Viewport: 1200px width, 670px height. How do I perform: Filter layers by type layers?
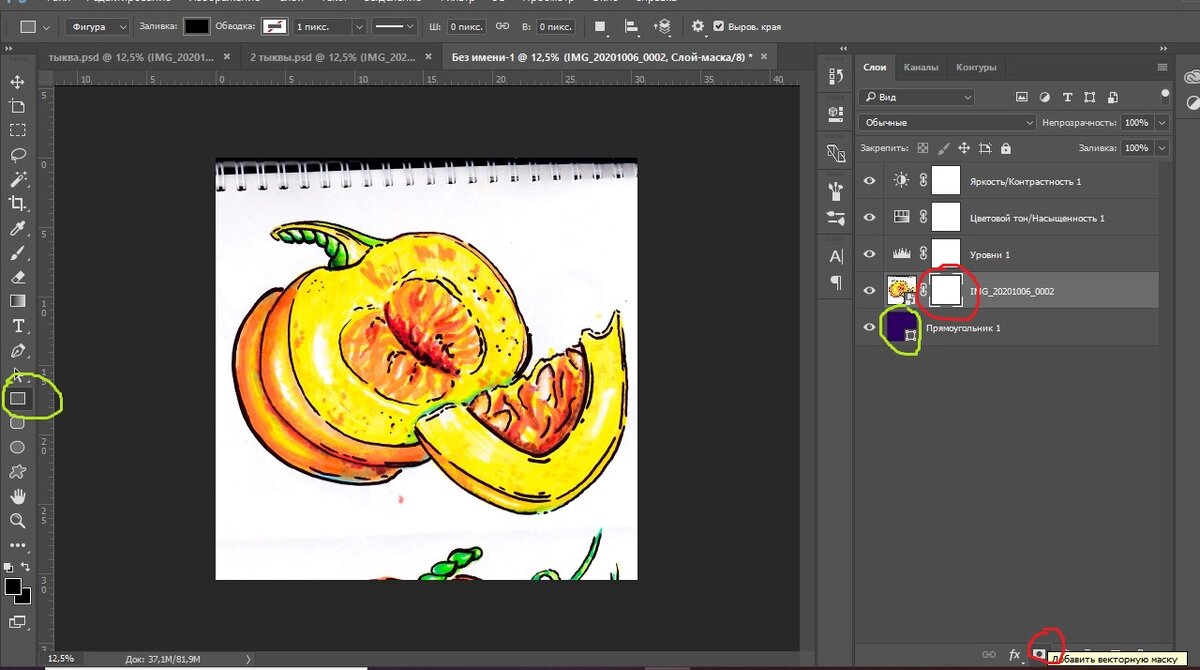pos(1067,97)
